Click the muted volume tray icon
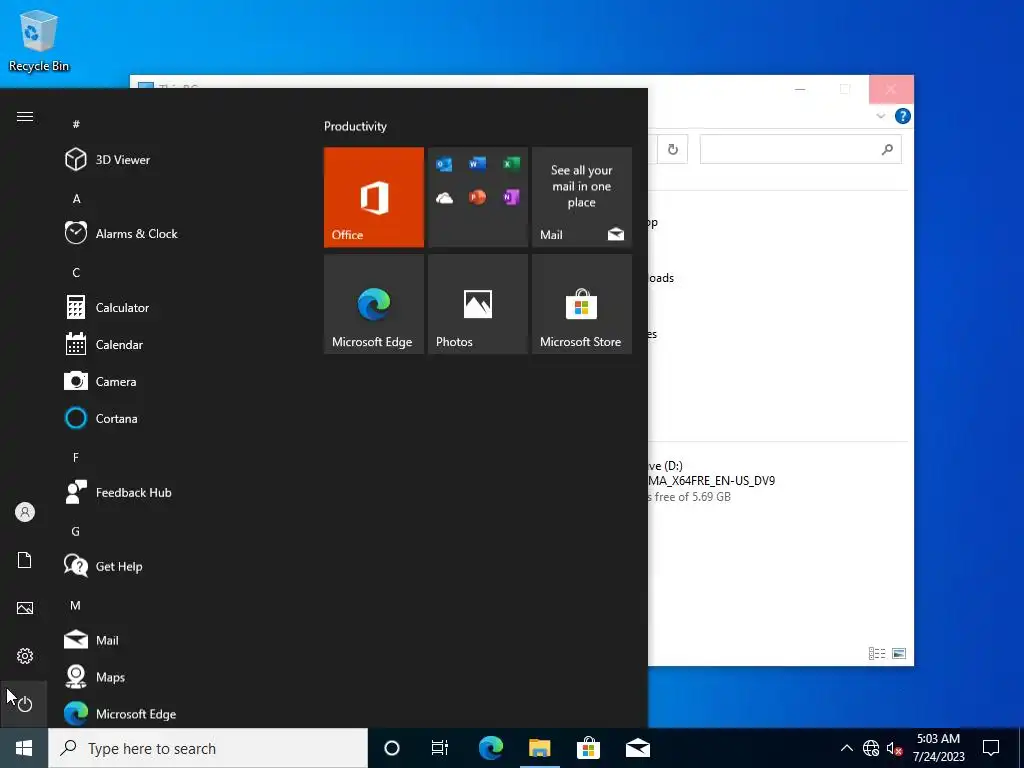 [894, 748]
